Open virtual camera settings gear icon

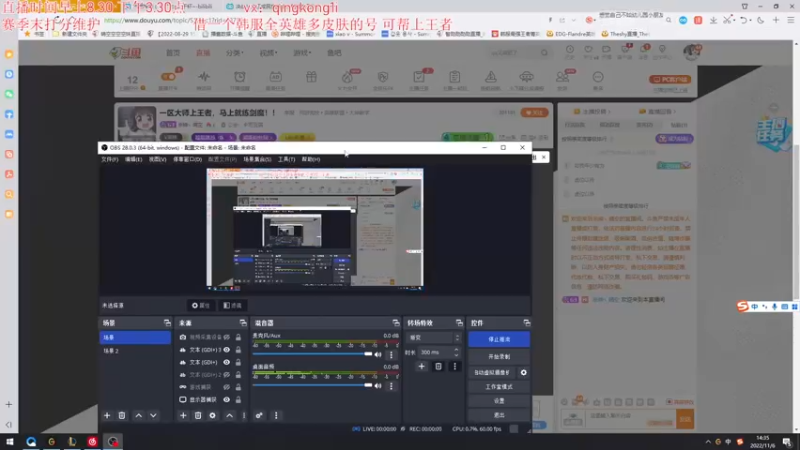tap(523, 372)
